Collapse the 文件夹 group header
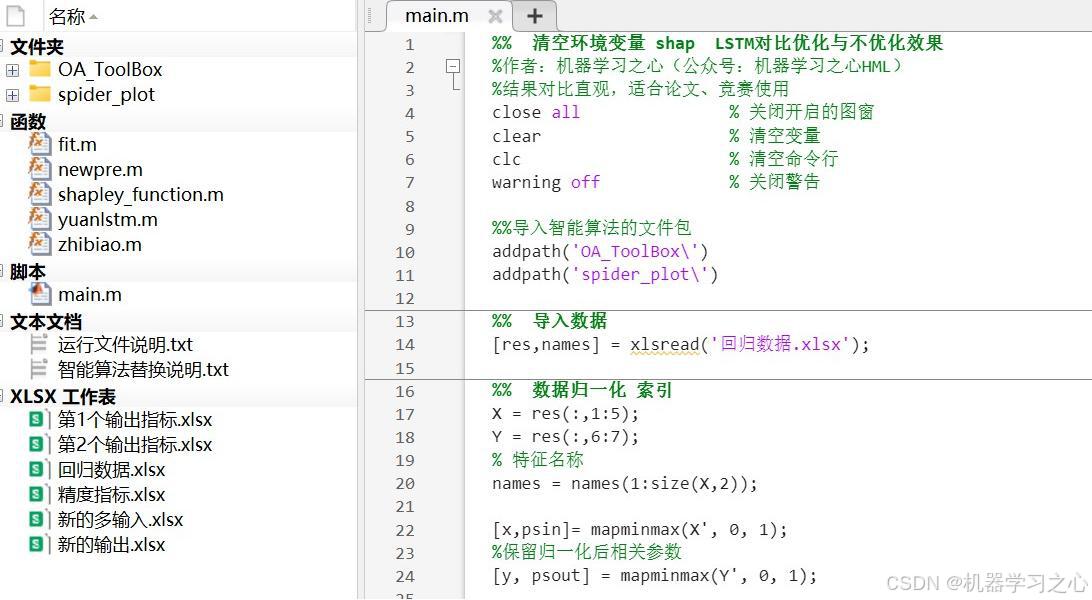Screen dimensions: 1092x600 tap(2, 46)
